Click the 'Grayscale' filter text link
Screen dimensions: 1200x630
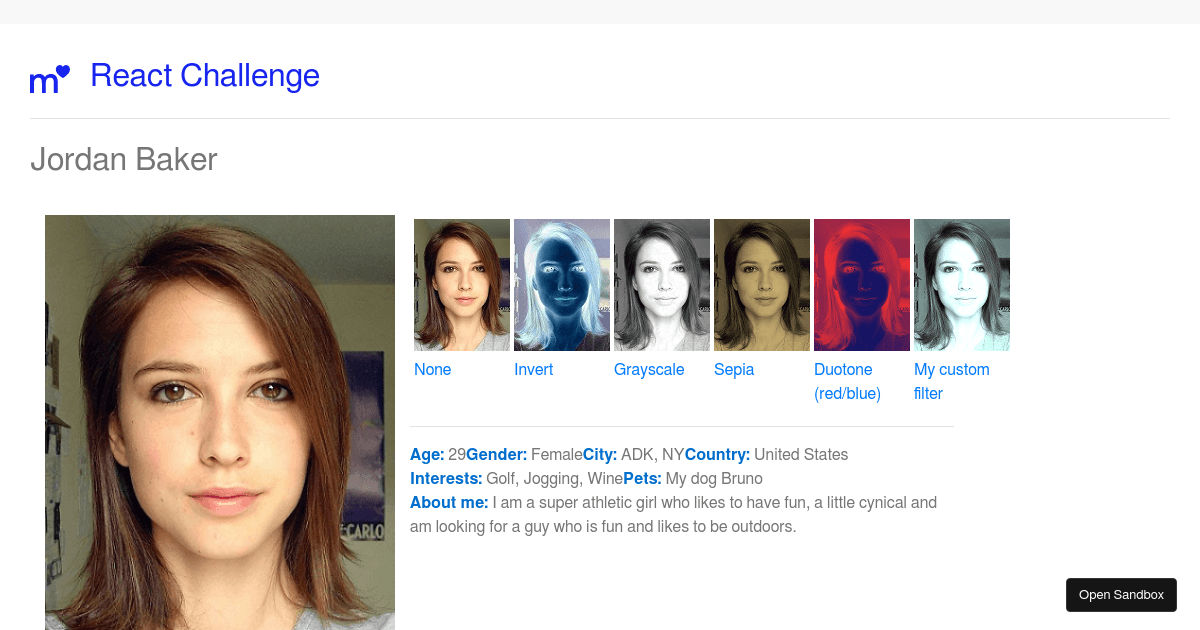[649, 370]
